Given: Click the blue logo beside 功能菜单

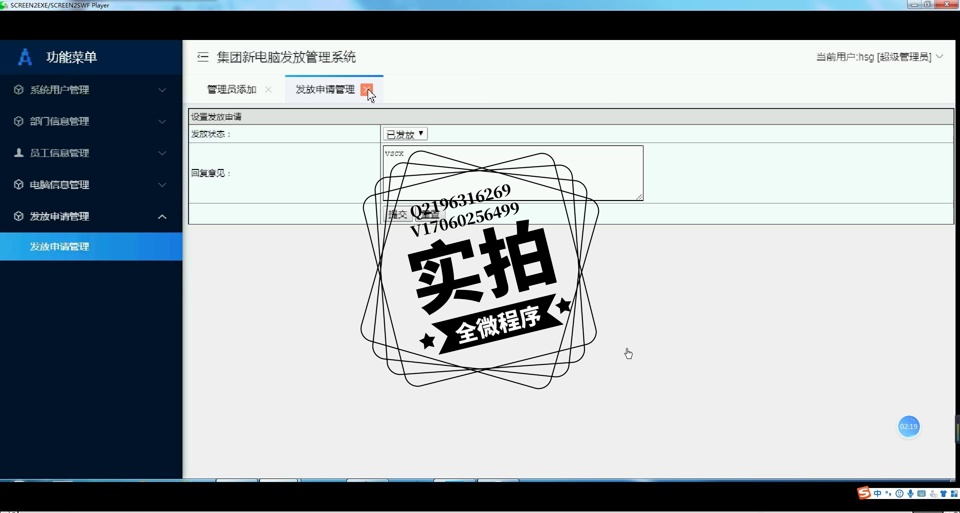Looking at the screenshot, I should [25, 58].
